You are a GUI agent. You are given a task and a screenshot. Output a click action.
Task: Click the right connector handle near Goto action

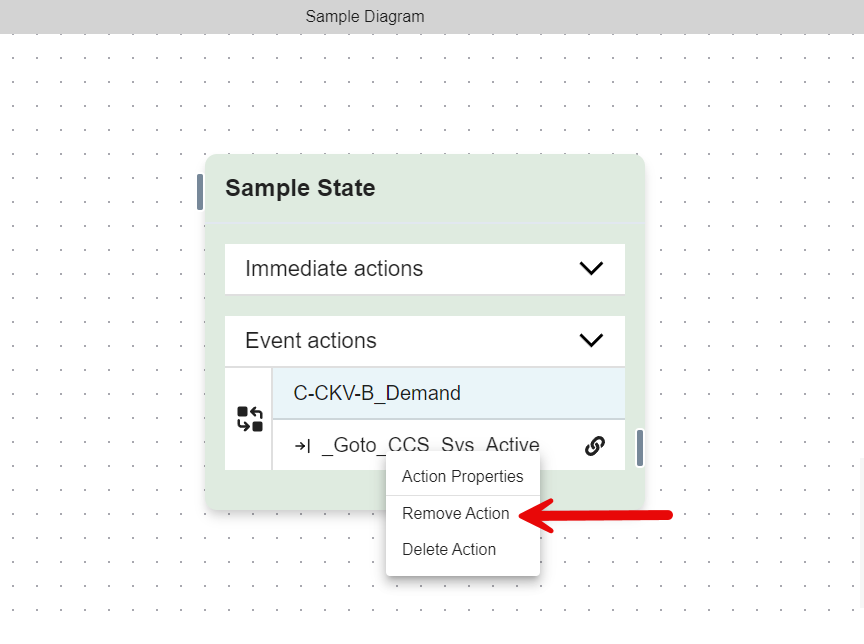point(640,448)
